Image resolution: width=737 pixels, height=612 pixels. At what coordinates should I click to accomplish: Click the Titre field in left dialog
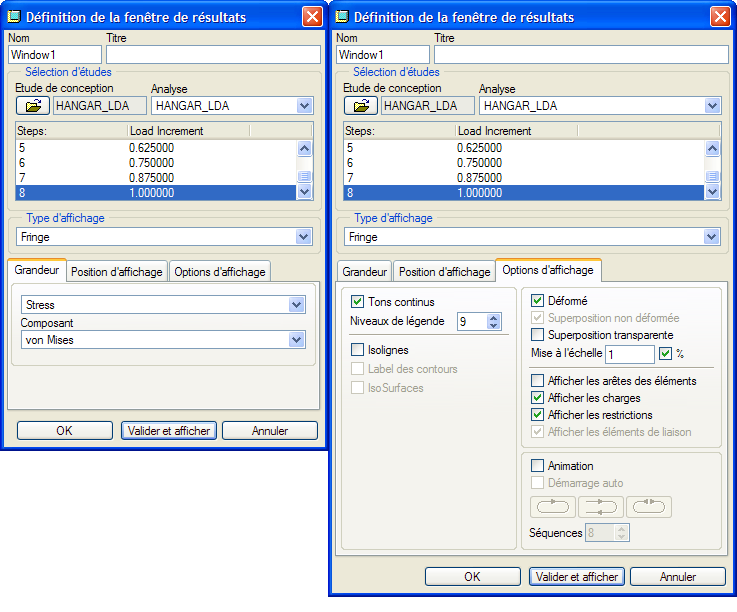(213, 55)
